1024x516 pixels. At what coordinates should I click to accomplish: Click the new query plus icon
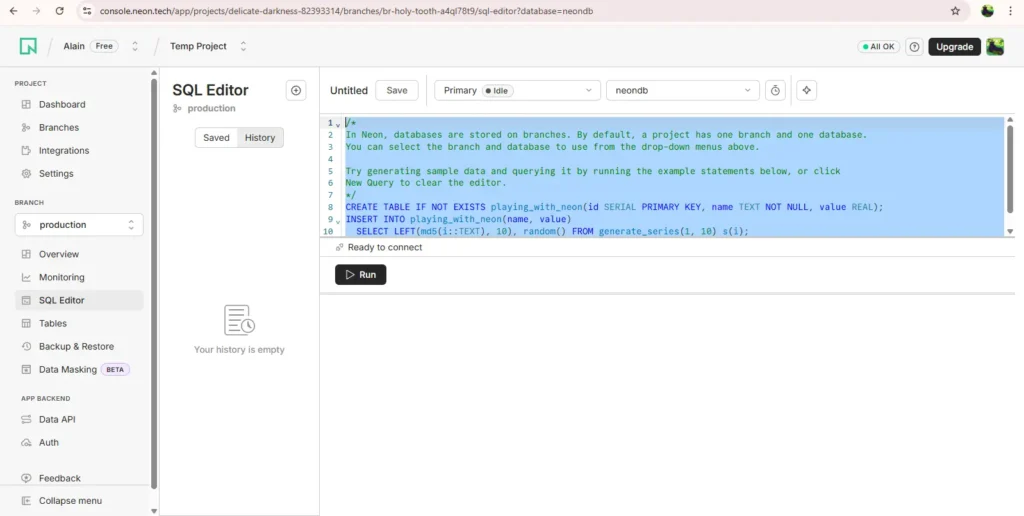(296, 90)
